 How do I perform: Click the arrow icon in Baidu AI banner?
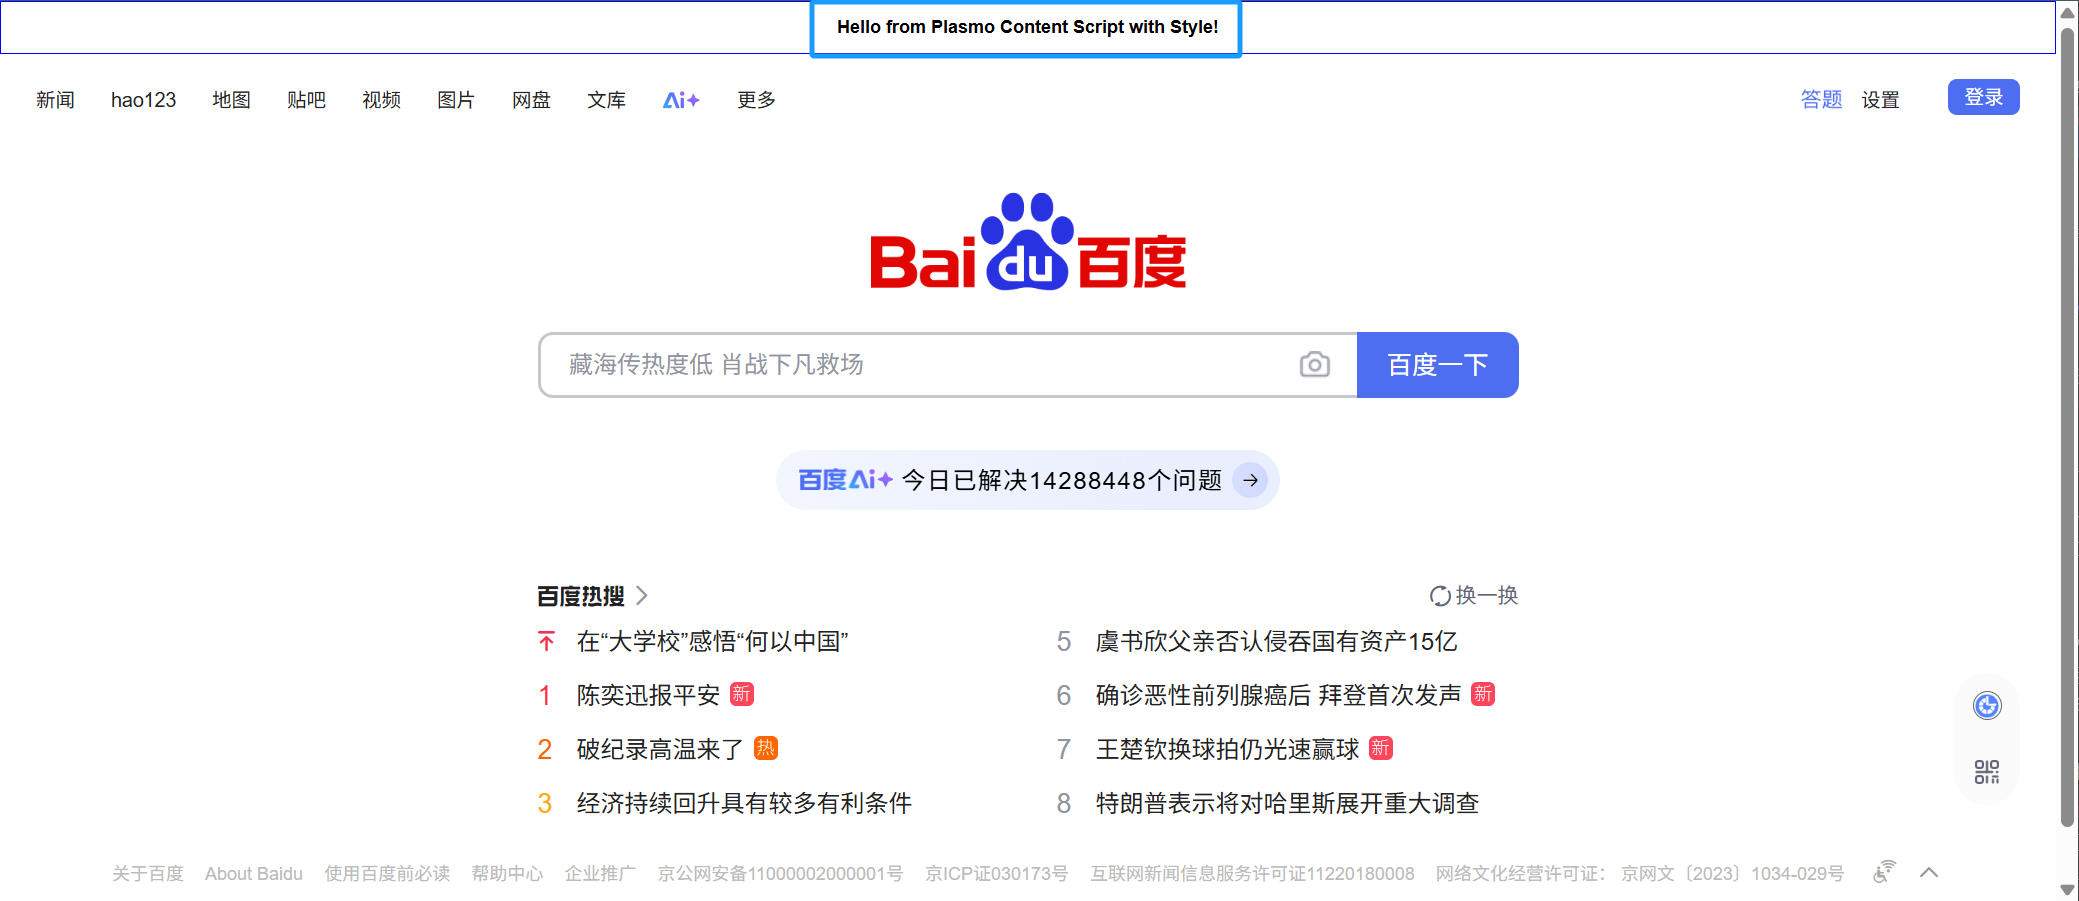(x=1250, y=480)
